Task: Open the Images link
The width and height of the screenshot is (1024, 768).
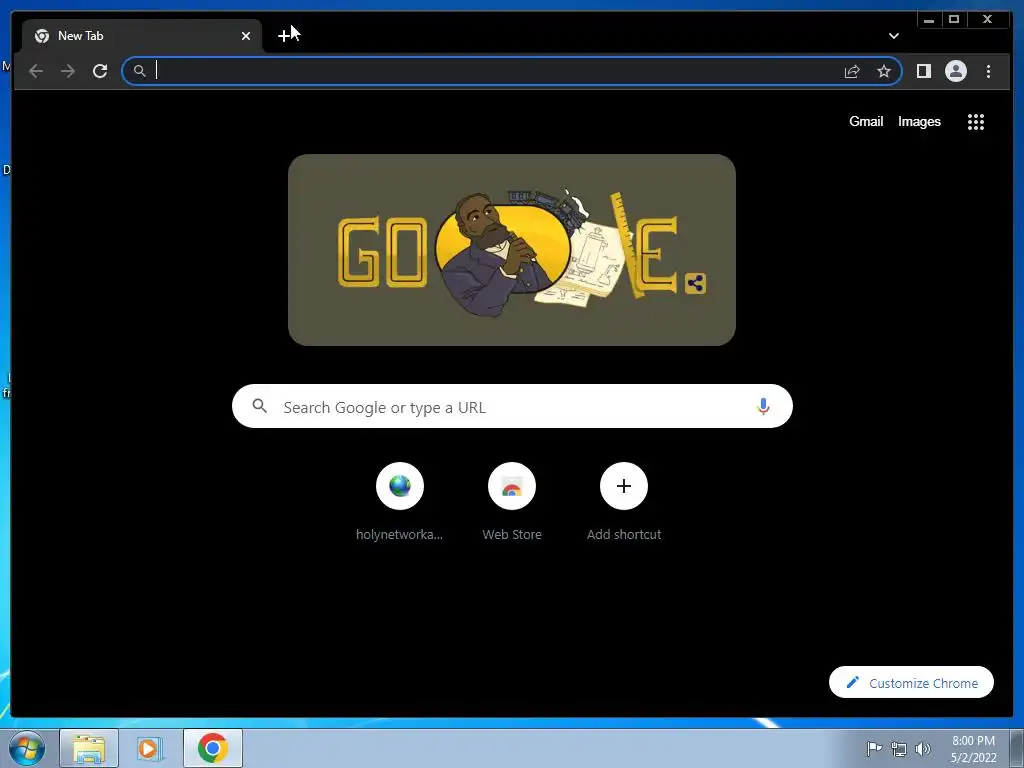Action: coord(919,121)
